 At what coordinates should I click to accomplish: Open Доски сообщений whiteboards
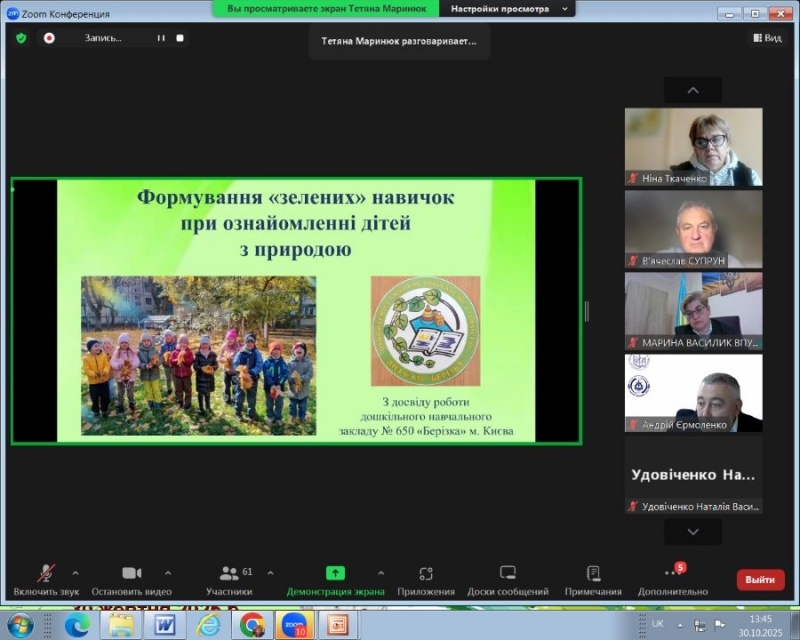[x=507, y=574]
